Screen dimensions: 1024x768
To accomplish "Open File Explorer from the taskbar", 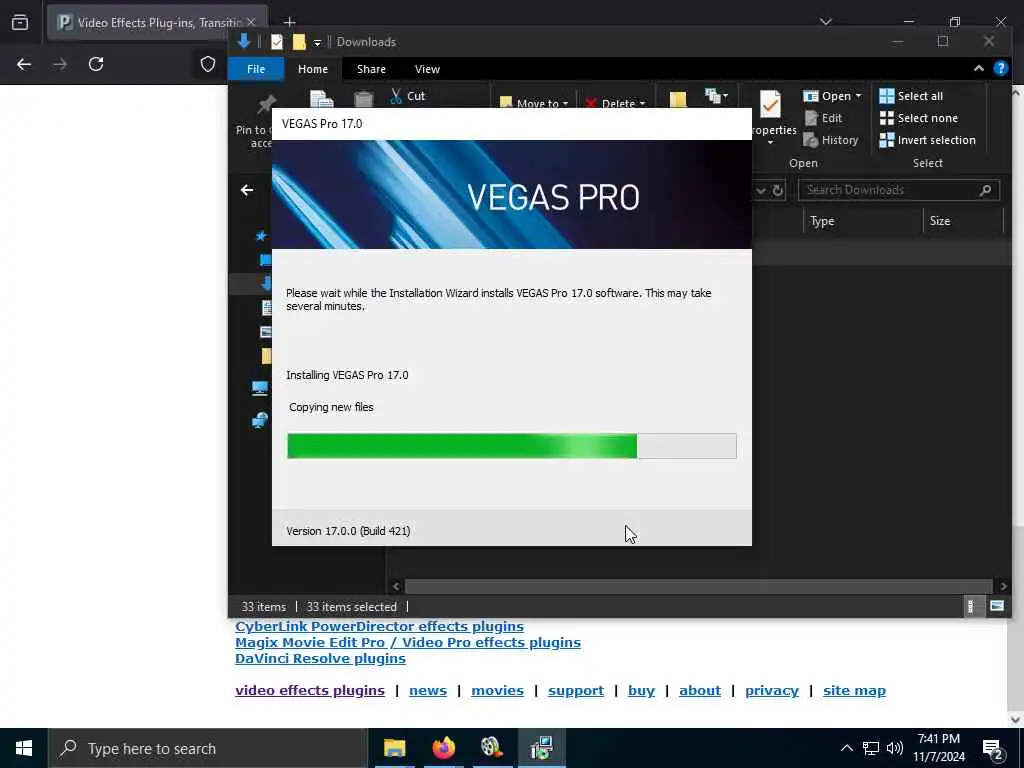I will click(394, 748).
